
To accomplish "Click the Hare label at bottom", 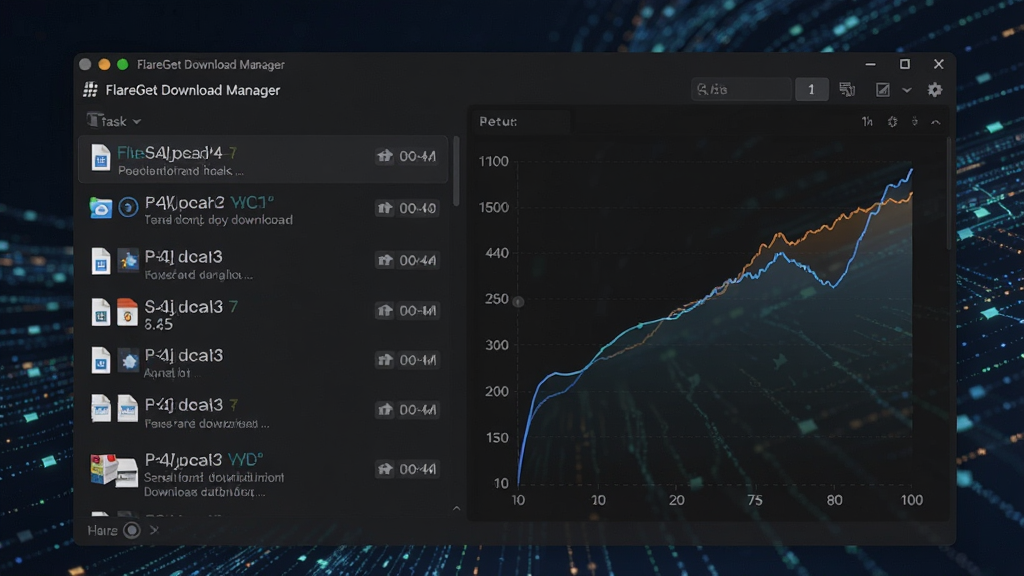I will point(103,530).
